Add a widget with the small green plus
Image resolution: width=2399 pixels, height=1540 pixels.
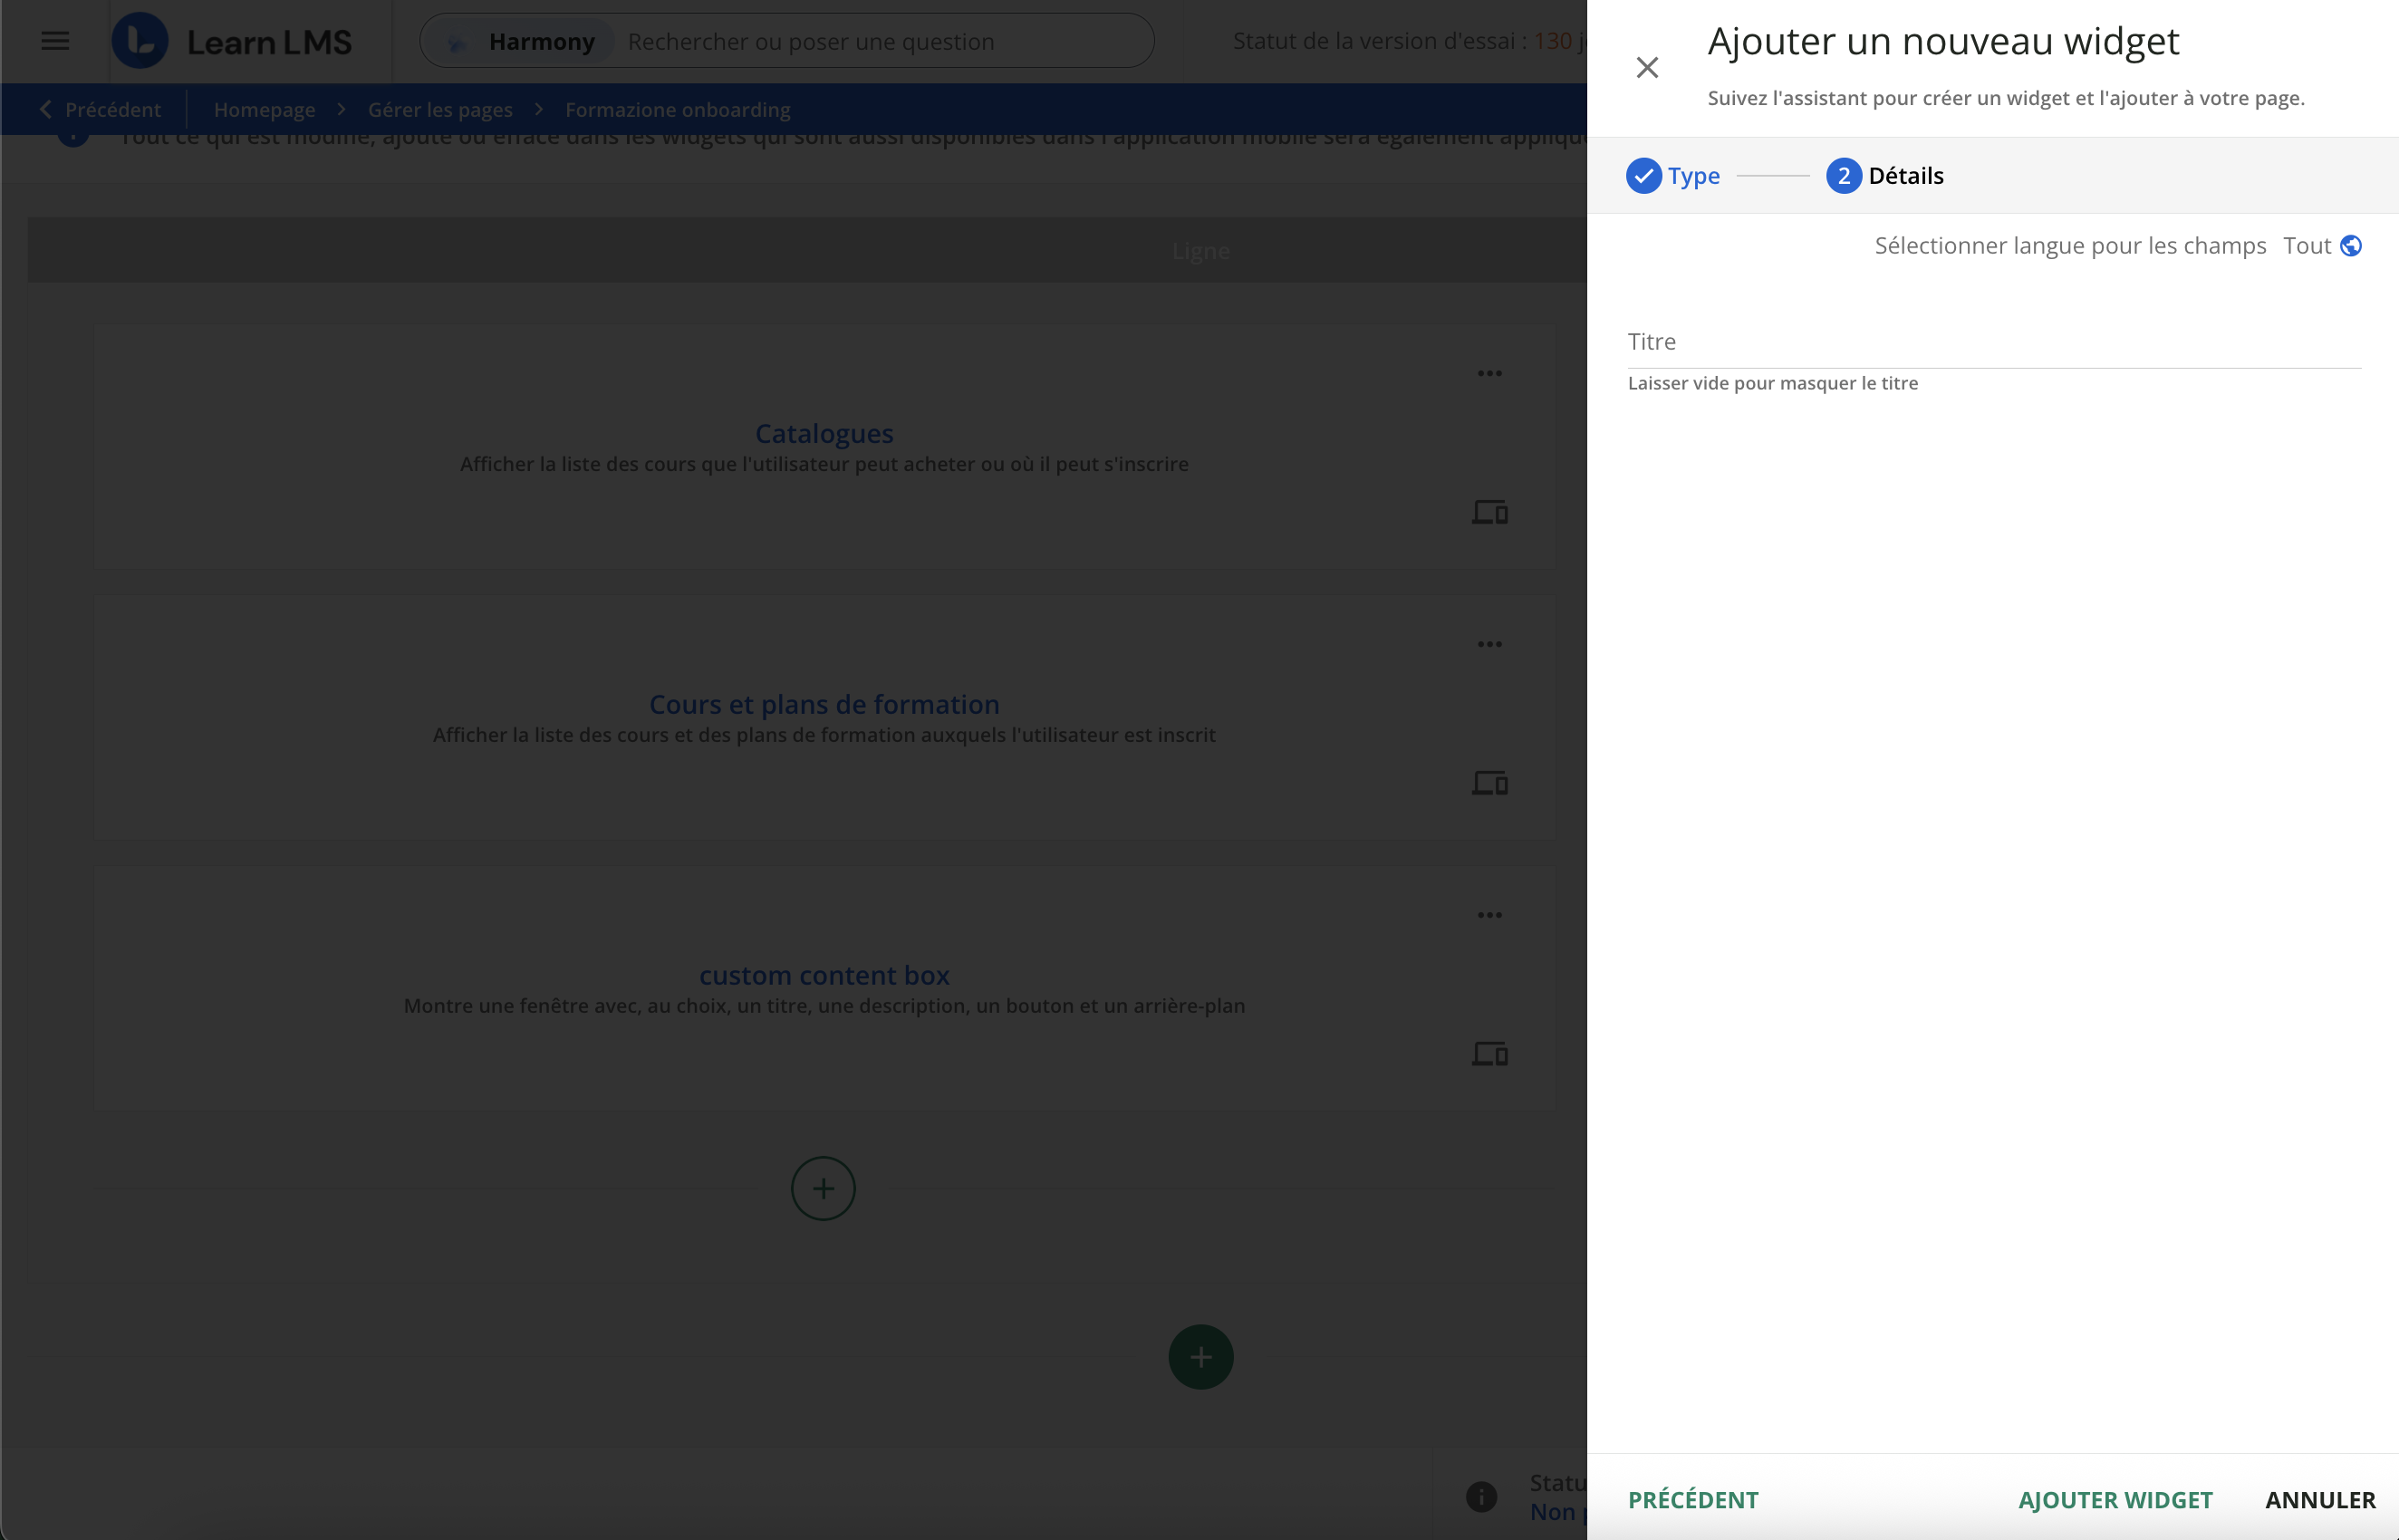coord(823,1188)
